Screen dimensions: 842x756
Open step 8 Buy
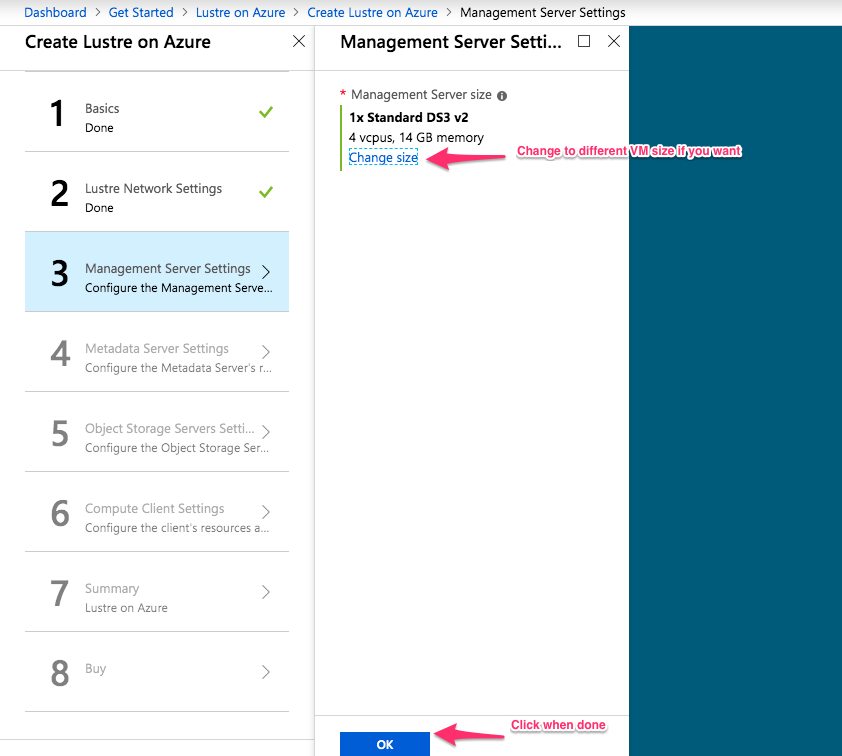(157, 672)
